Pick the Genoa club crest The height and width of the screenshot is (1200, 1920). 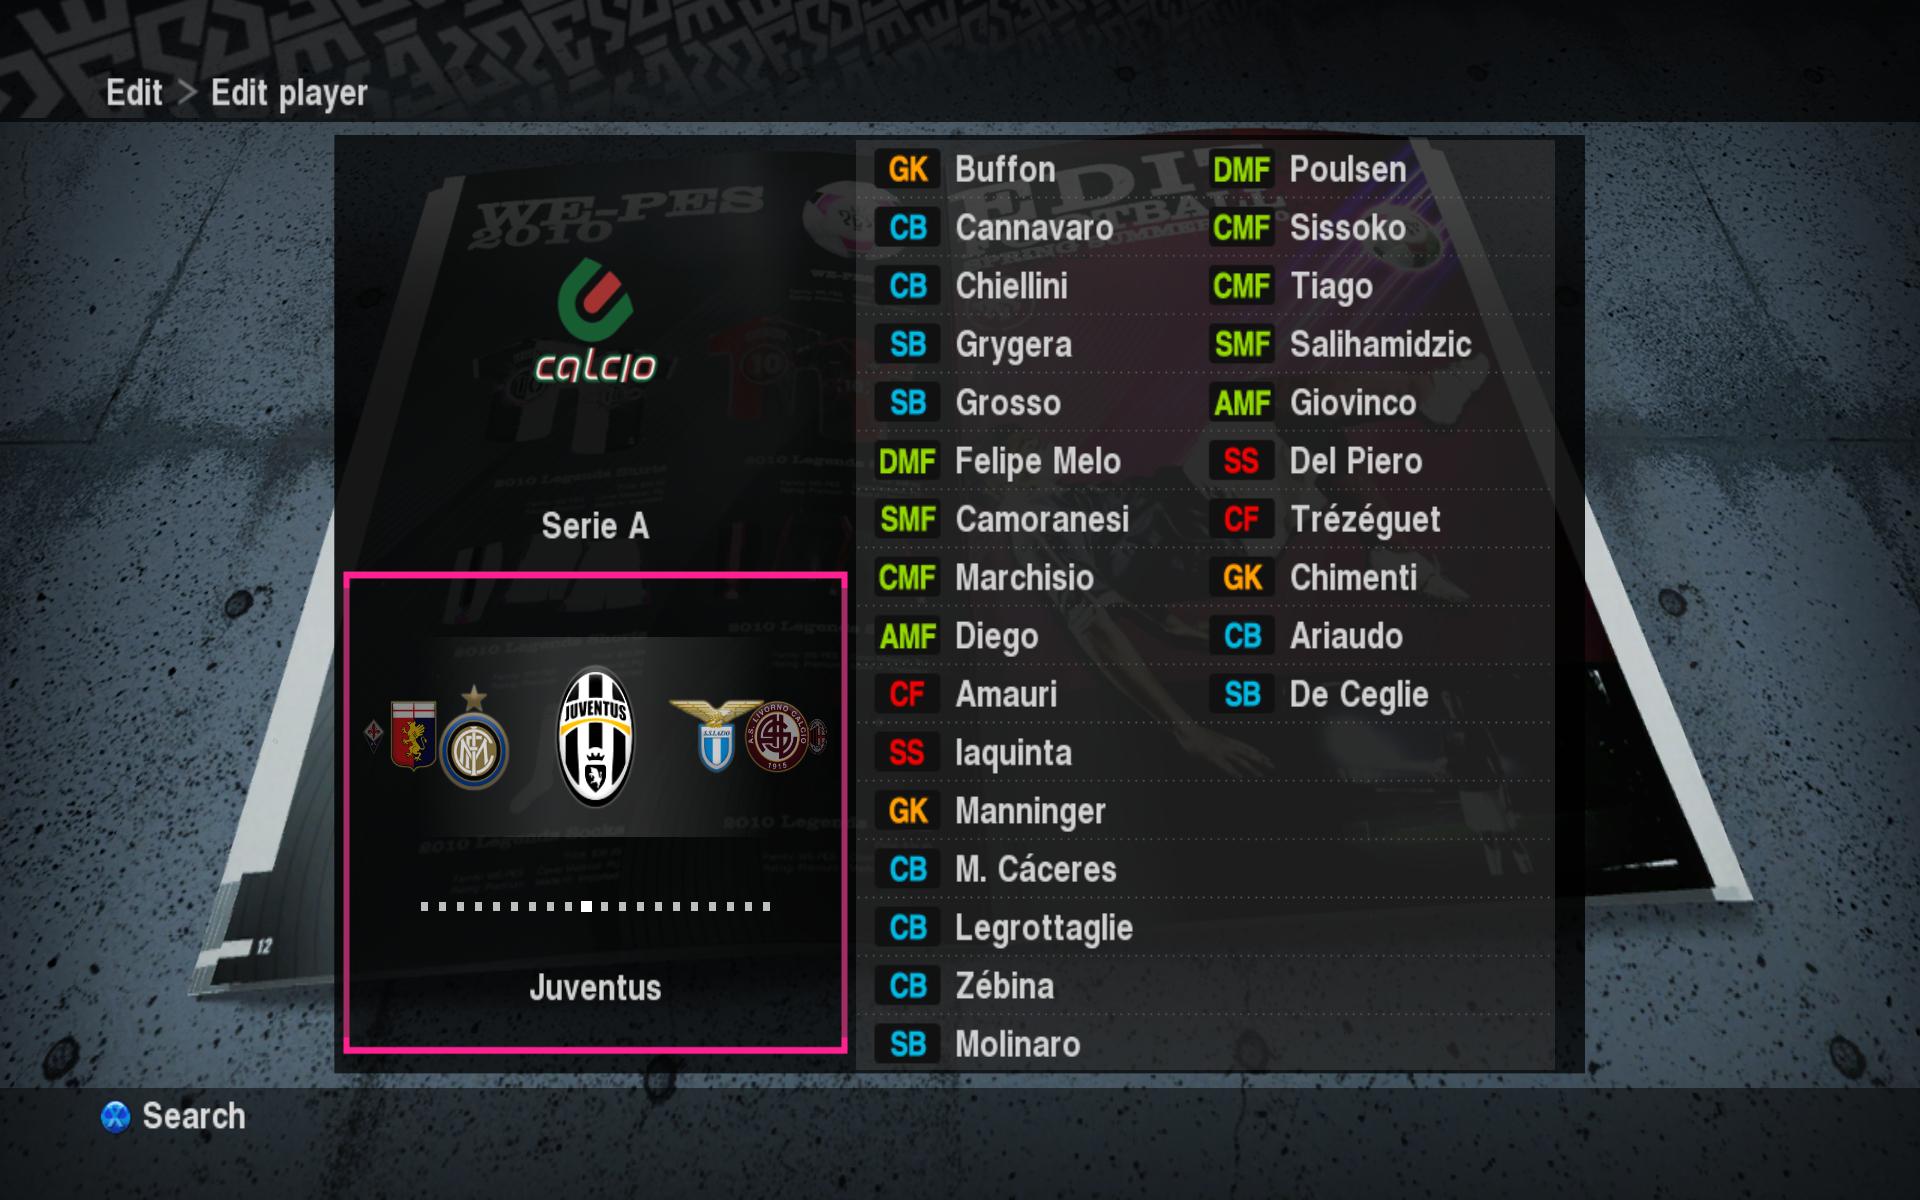[x=412, y=735]
